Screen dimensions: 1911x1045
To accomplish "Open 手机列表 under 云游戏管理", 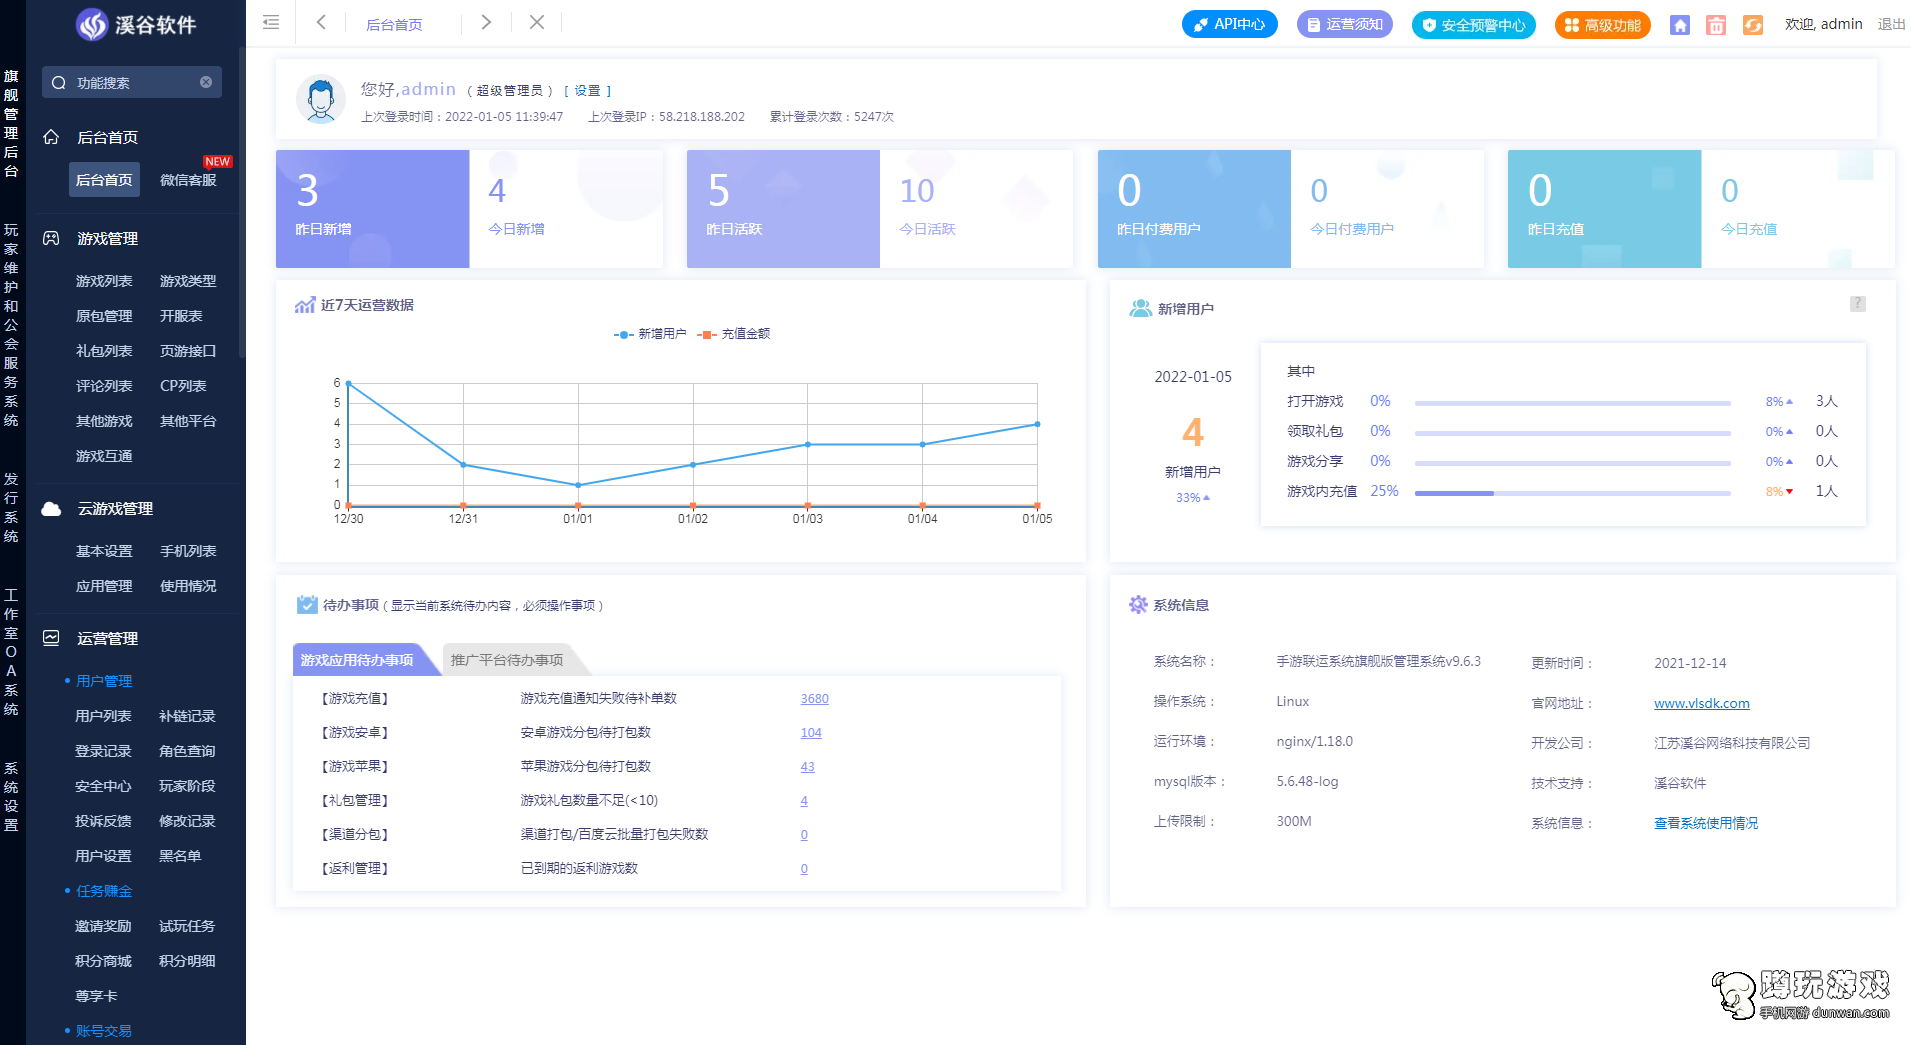I will click(188, 551).
